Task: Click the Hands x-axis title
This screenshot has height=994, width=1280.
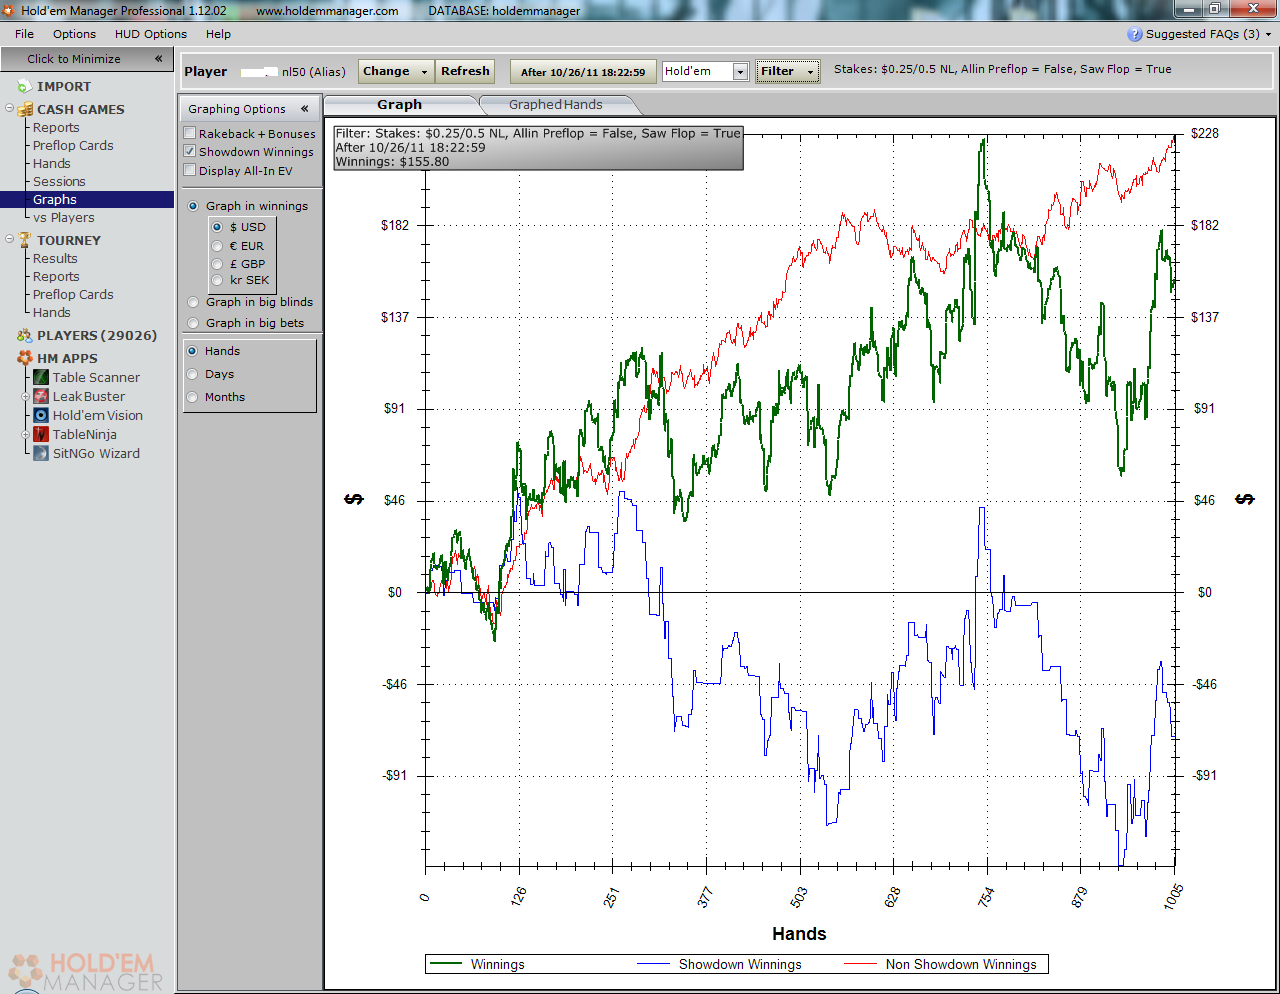Action: [x=799, y=933]
